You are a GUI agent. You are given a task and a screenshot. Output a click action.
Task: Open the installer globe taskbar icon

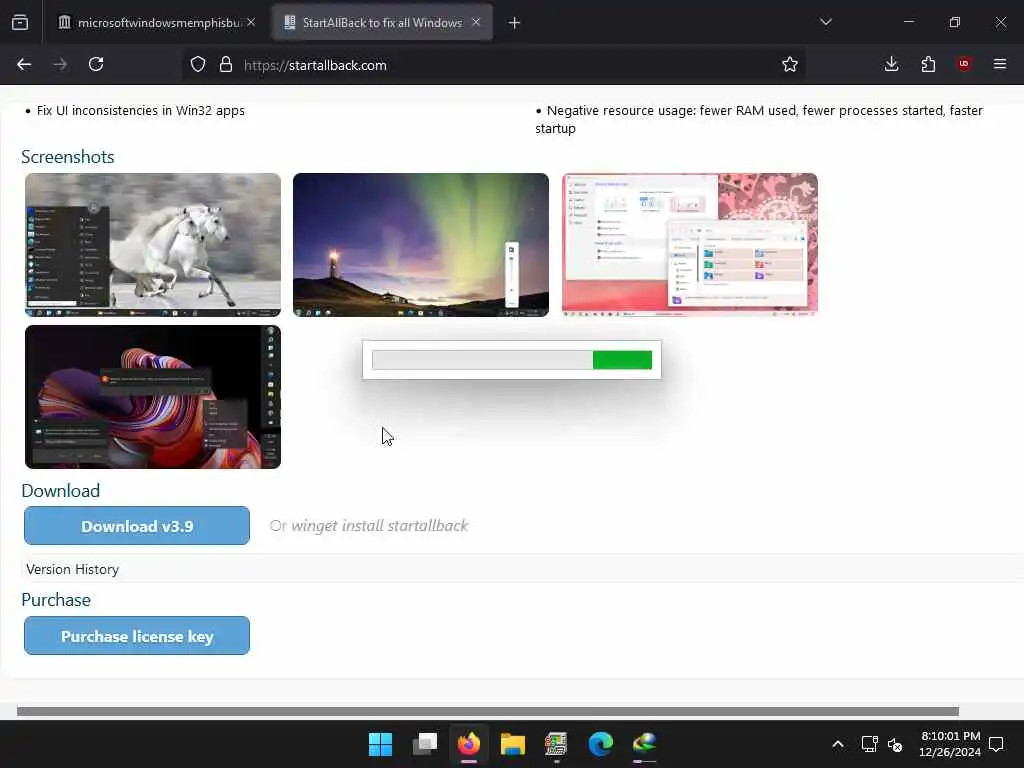(645, 744)
